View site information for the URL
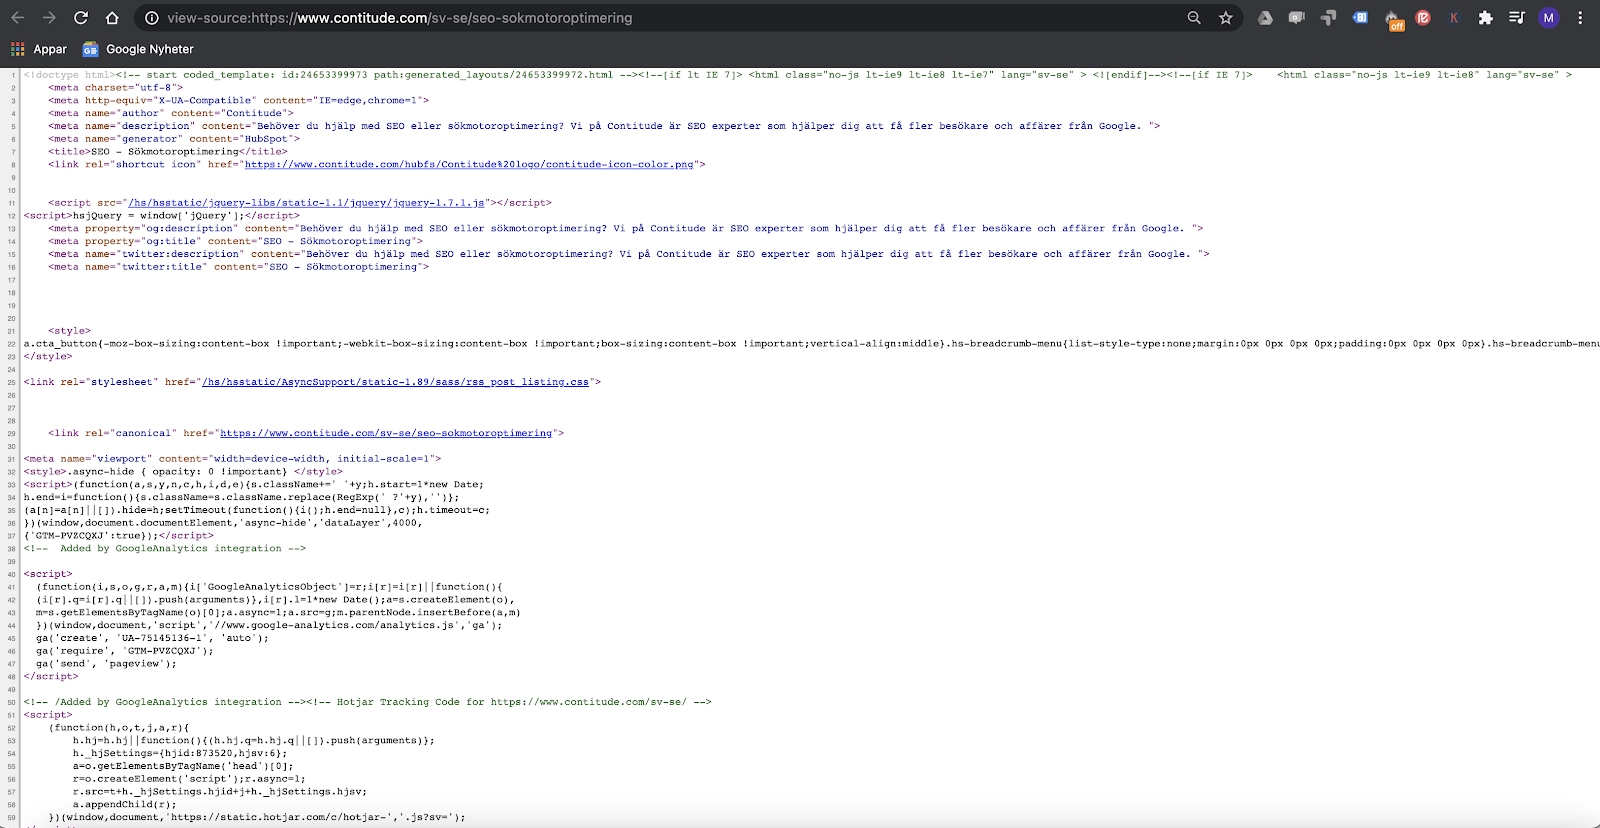 coord(152,18)
